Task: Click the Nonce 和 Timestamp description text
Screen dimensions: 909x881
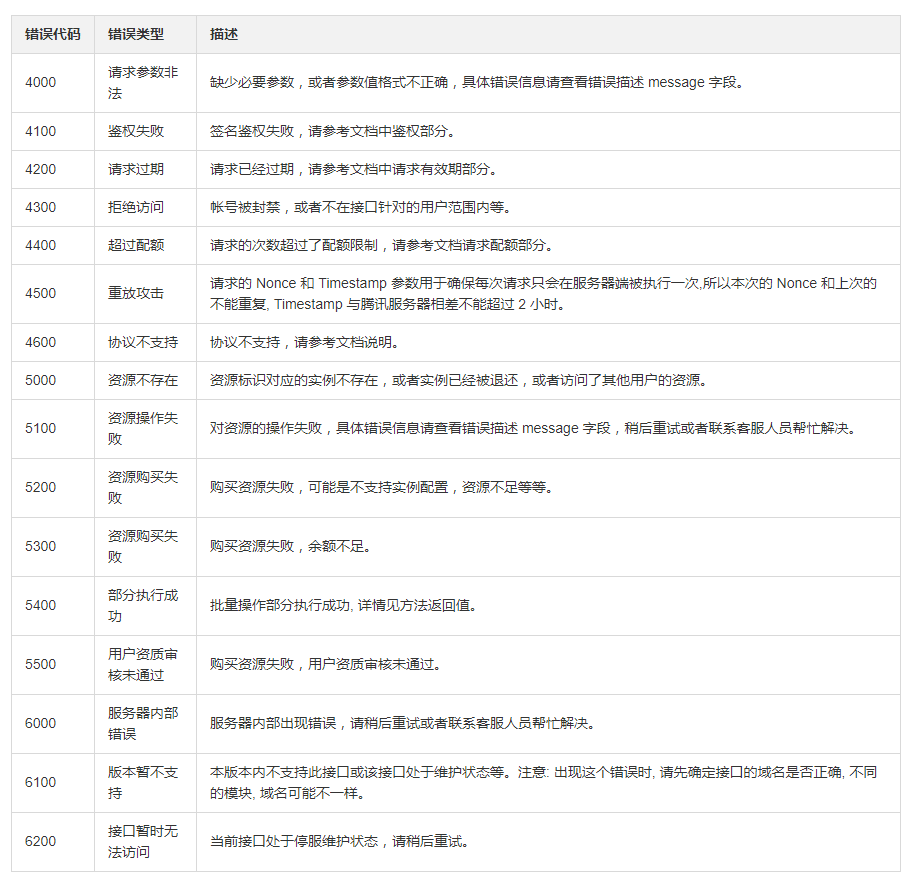Action: tap(543, 293)
